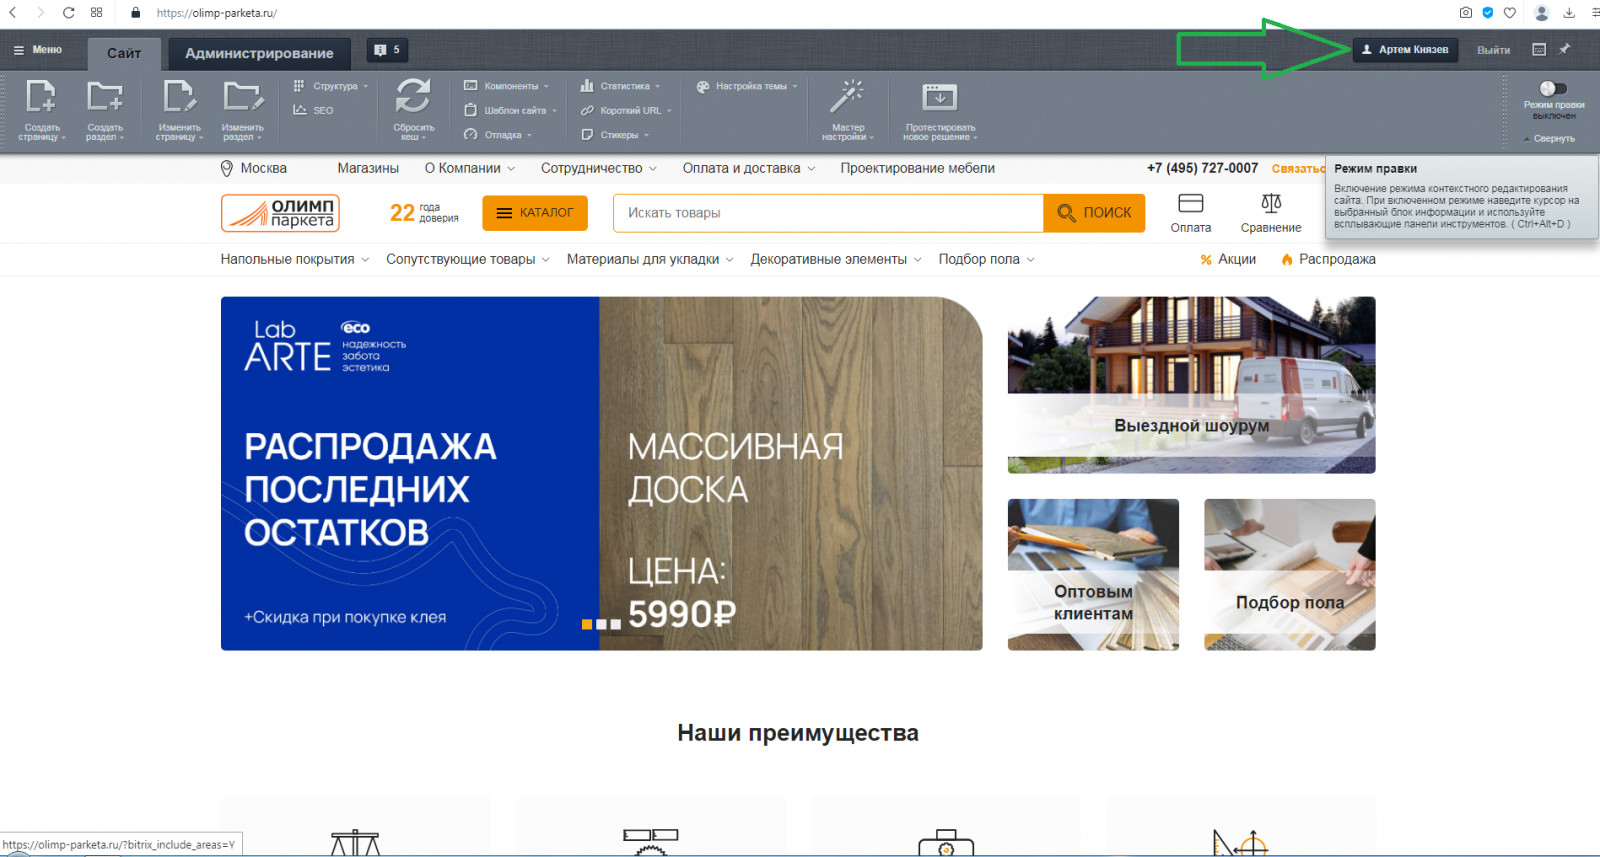Image resolution: width=1600 pixels, height=857 pixels.
Task: Expand the Стикеры dropdown
Action: [x=615, y=134]
